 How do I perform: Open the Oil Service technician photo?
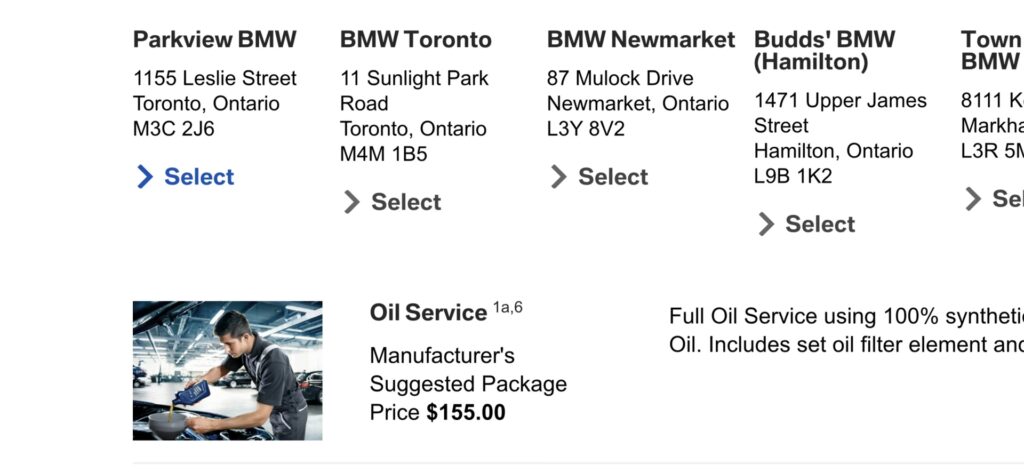click(x=227, y=371)
